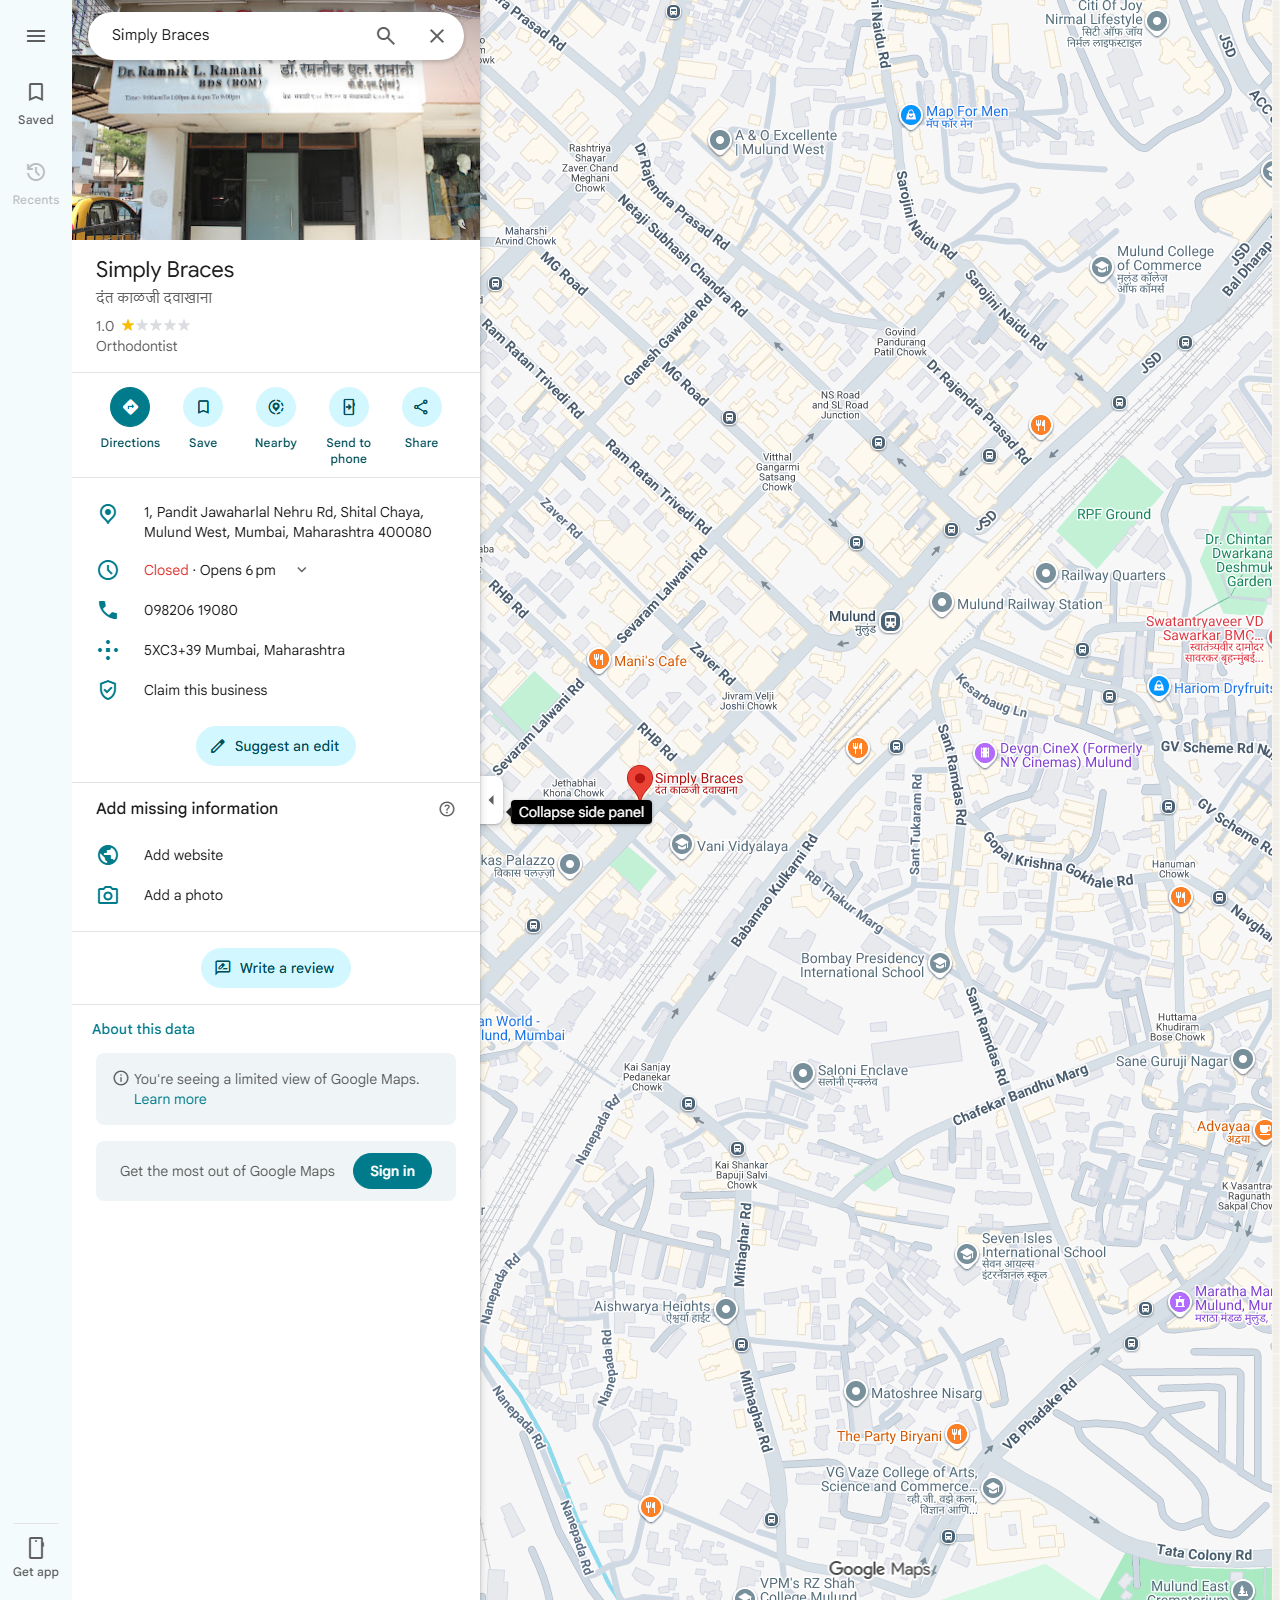Image resolution: width=1280 pixels, height=1600 pixels.
Task: Open help icon for missing information
Action: (x=447, y=809)
